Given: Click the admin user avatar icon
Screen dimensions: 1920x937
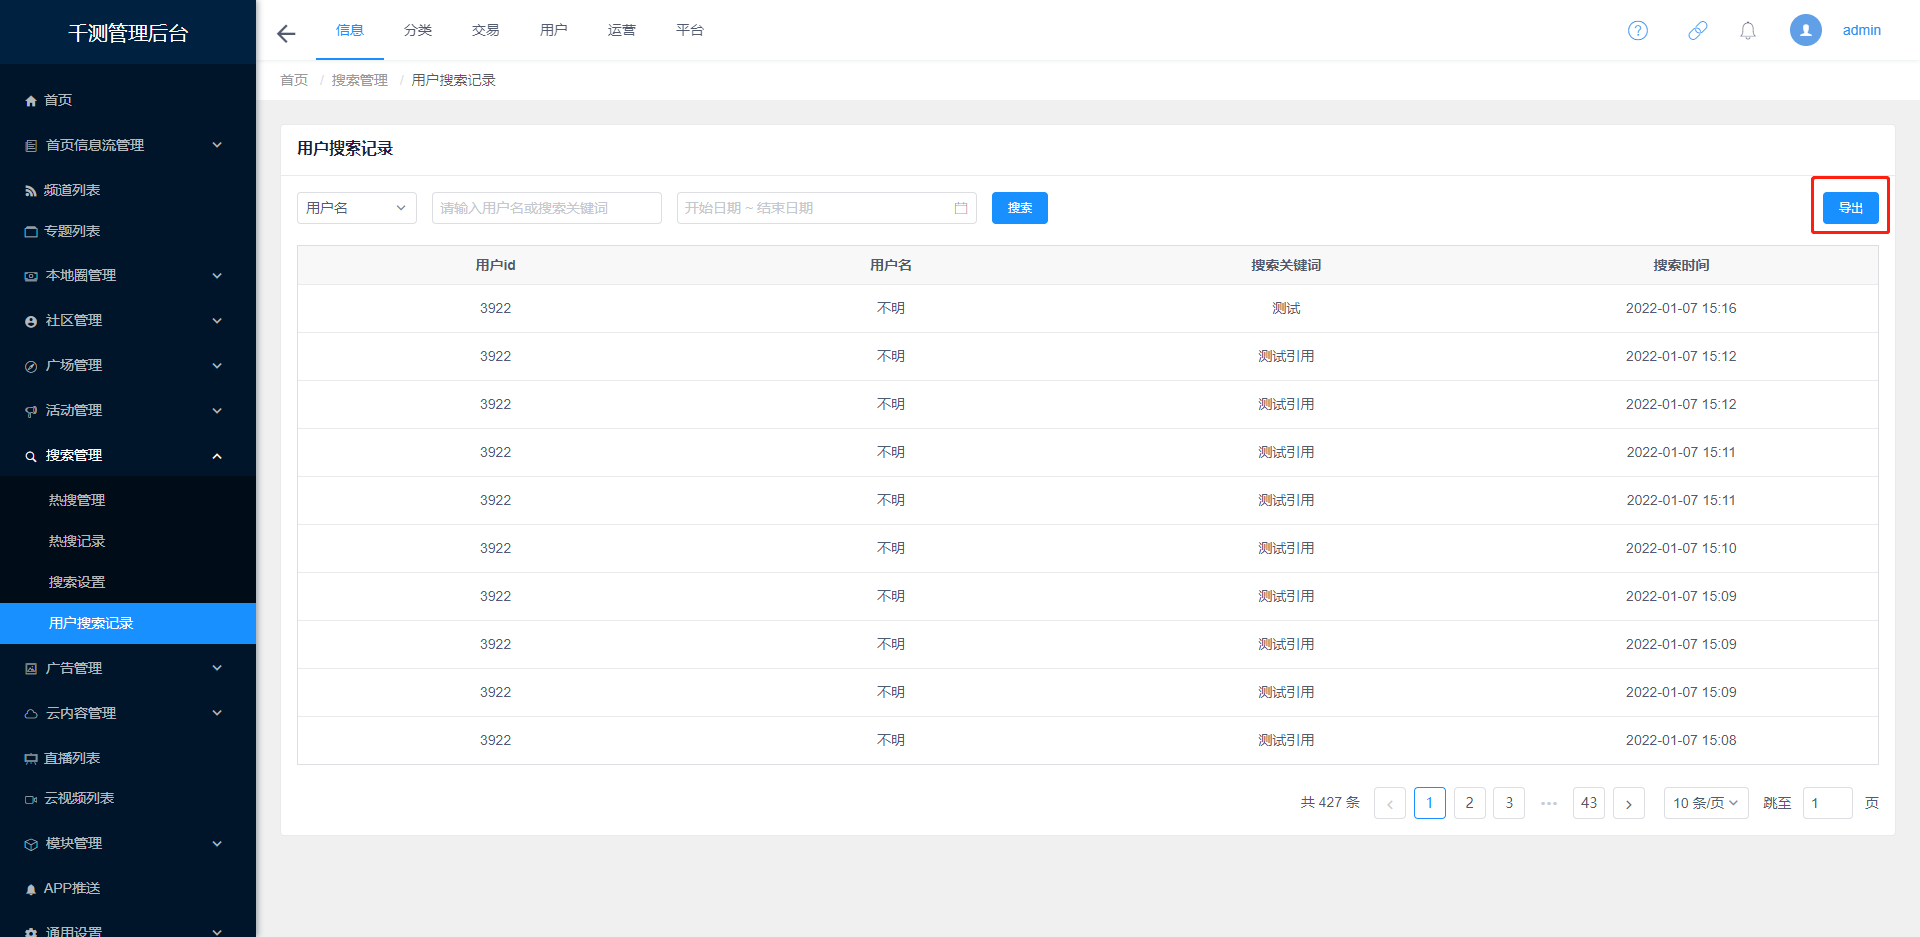Looking at the screenshot, I should tap(1806, 30).
